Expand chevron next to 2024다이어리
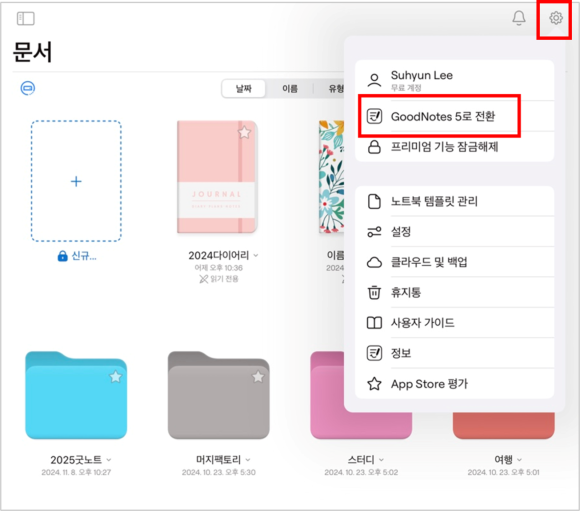The image size is (580, 511). tap(256, 255)
